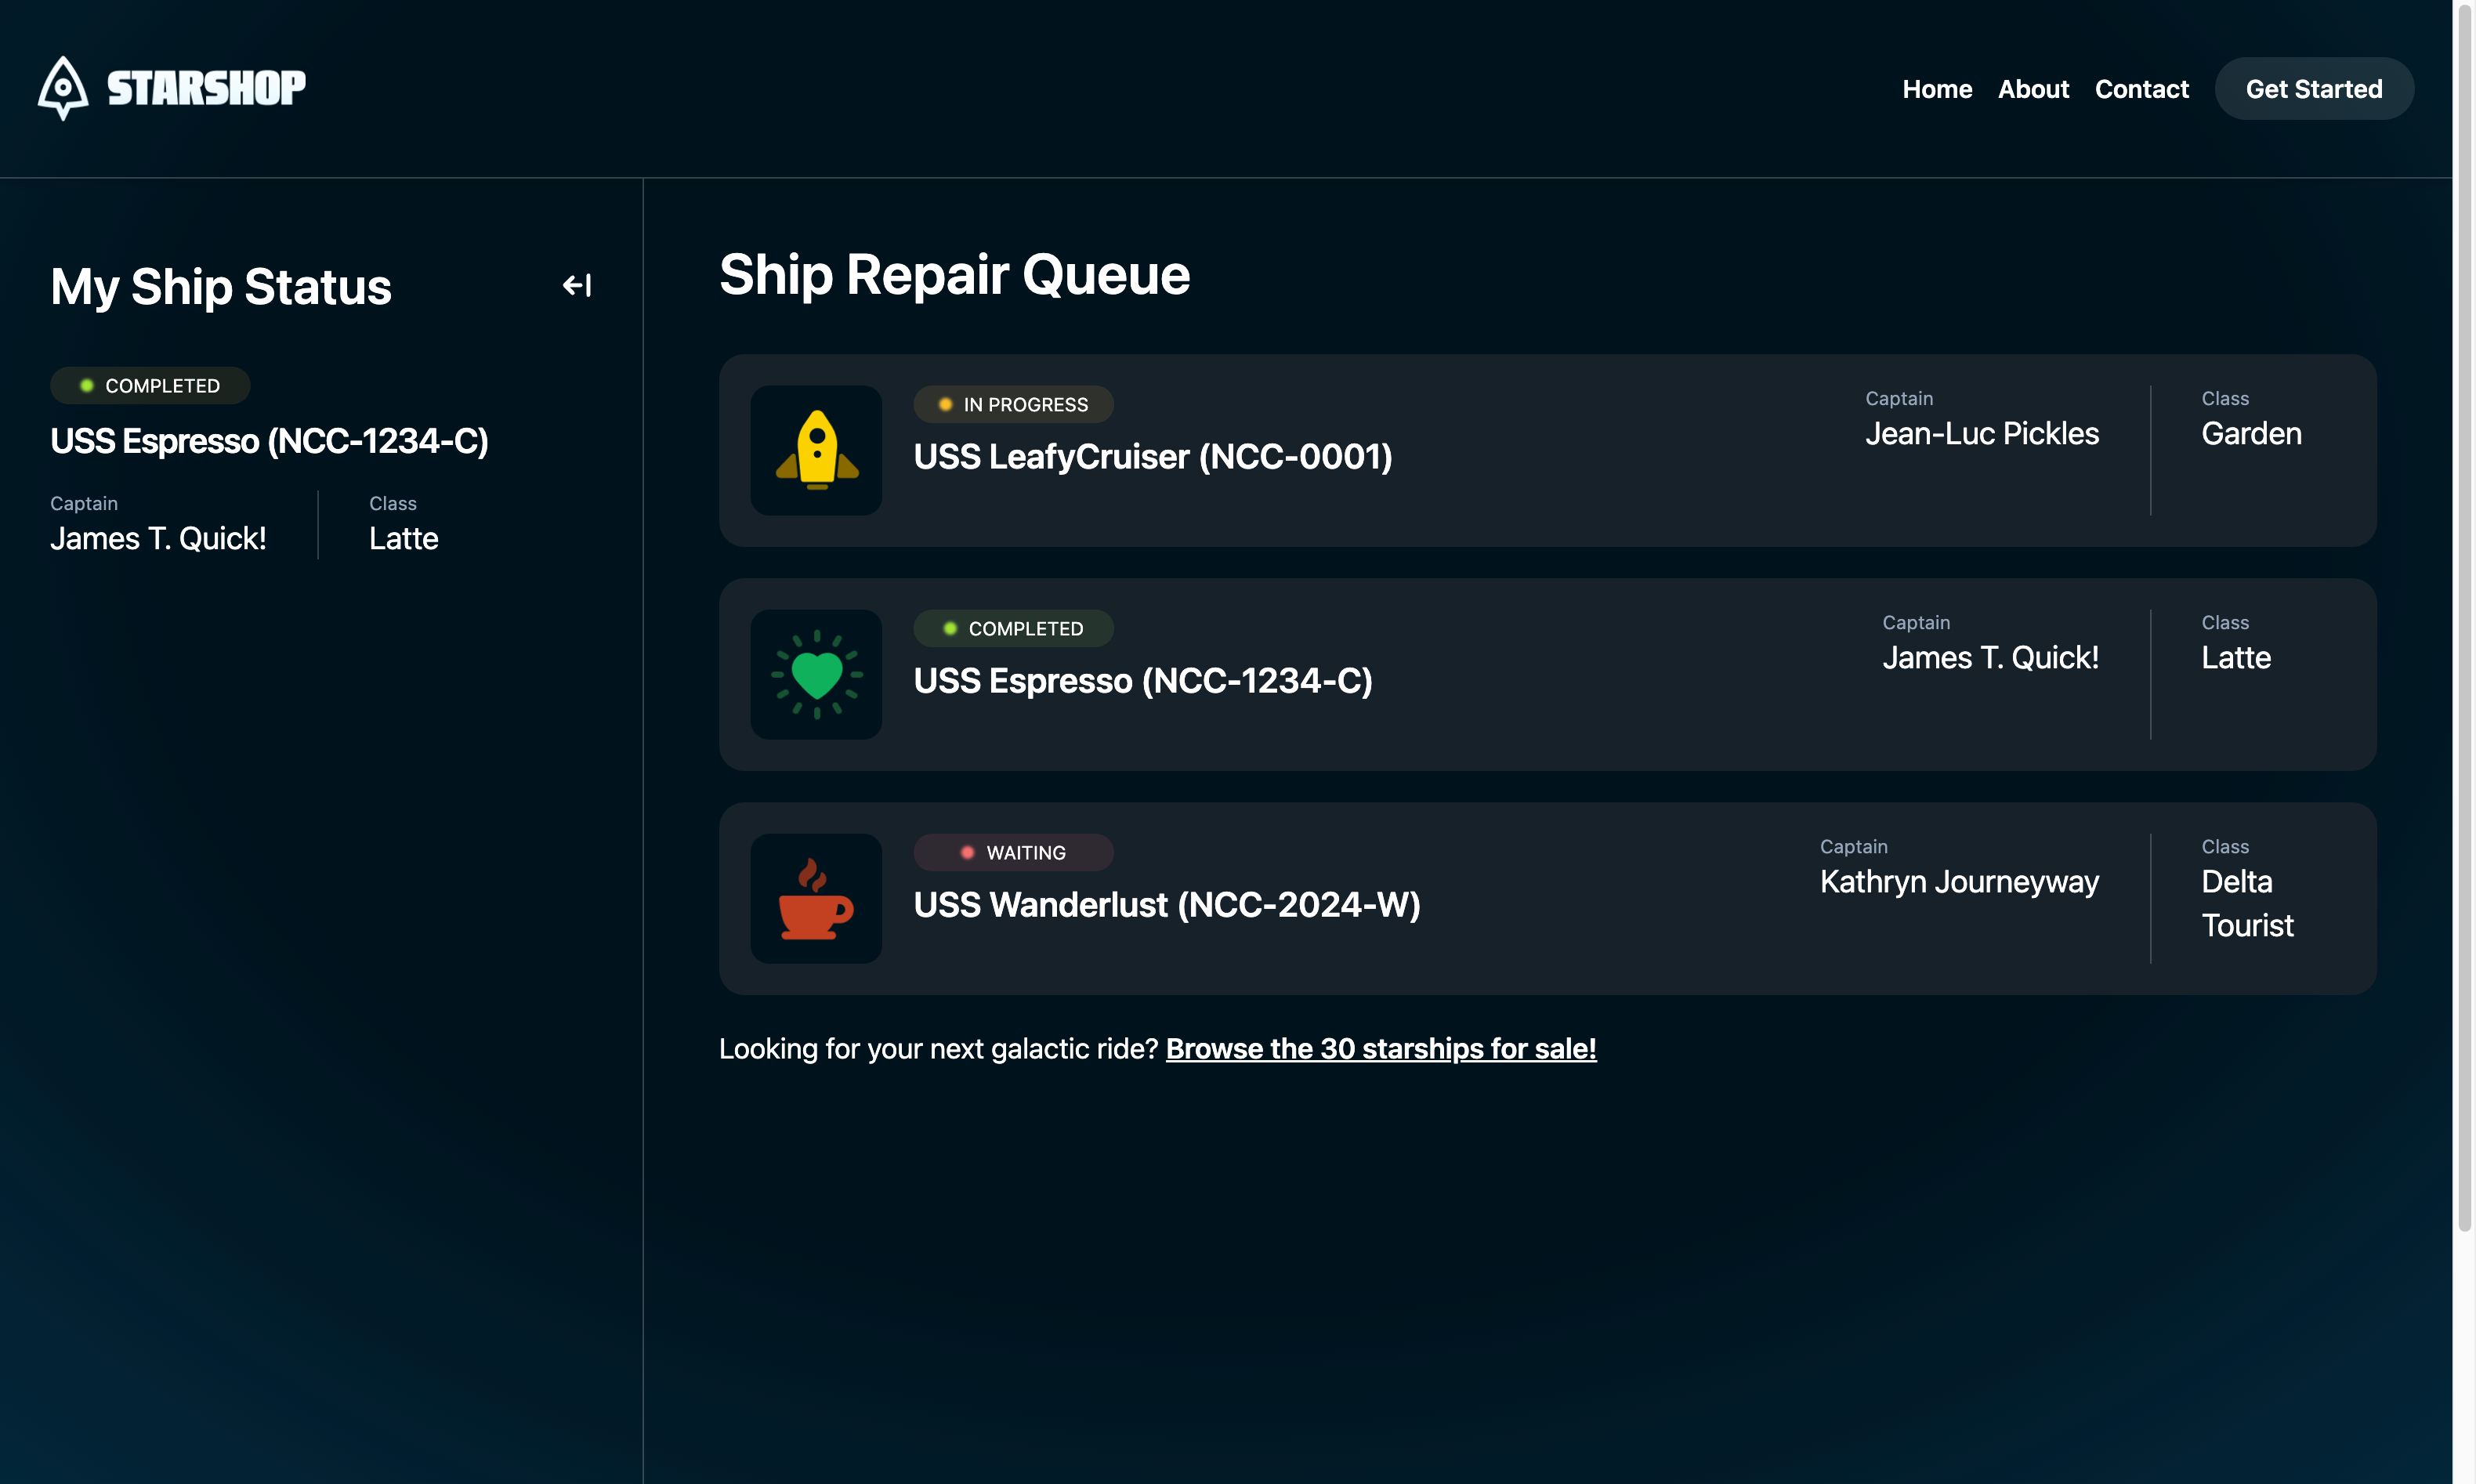Image resolution: width=2476 pixels, height=1484 pixels.
Task: Click the Completed dot on USS Espresso card
Action: click(950, 628)
